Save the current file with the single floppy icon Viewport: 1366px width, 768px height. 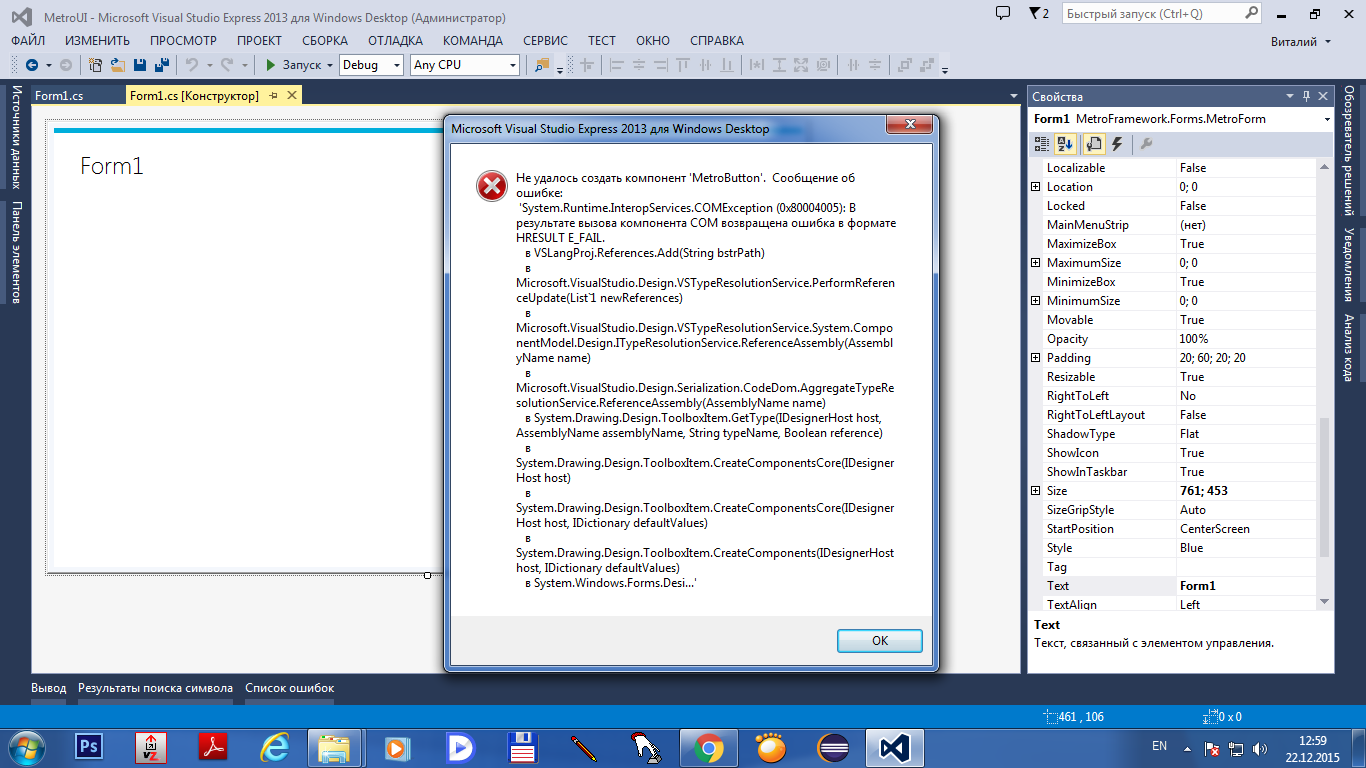(139, 65)
